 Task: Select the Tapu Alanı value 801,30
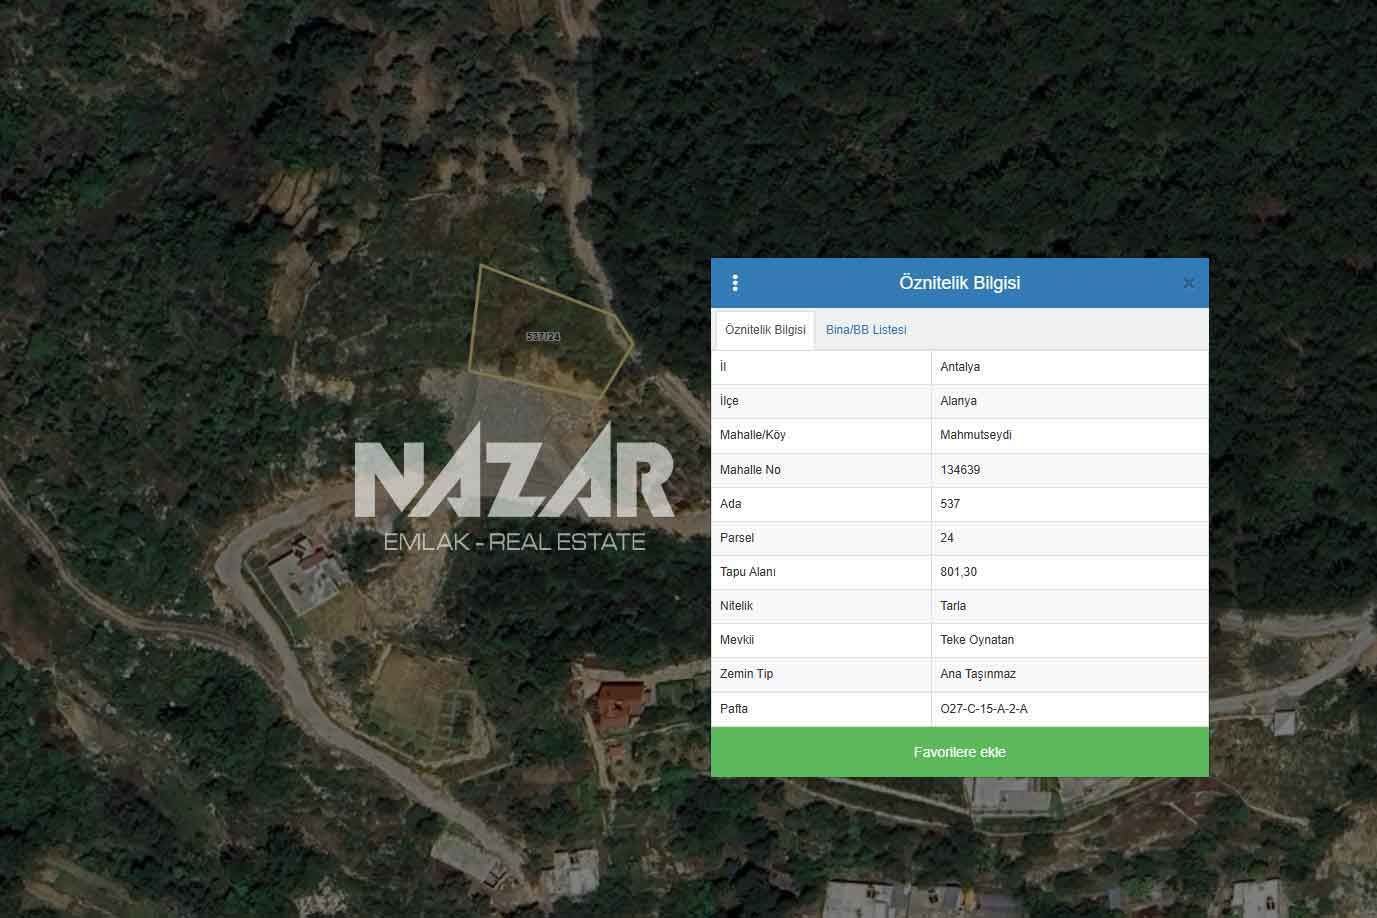coord(958,572)
